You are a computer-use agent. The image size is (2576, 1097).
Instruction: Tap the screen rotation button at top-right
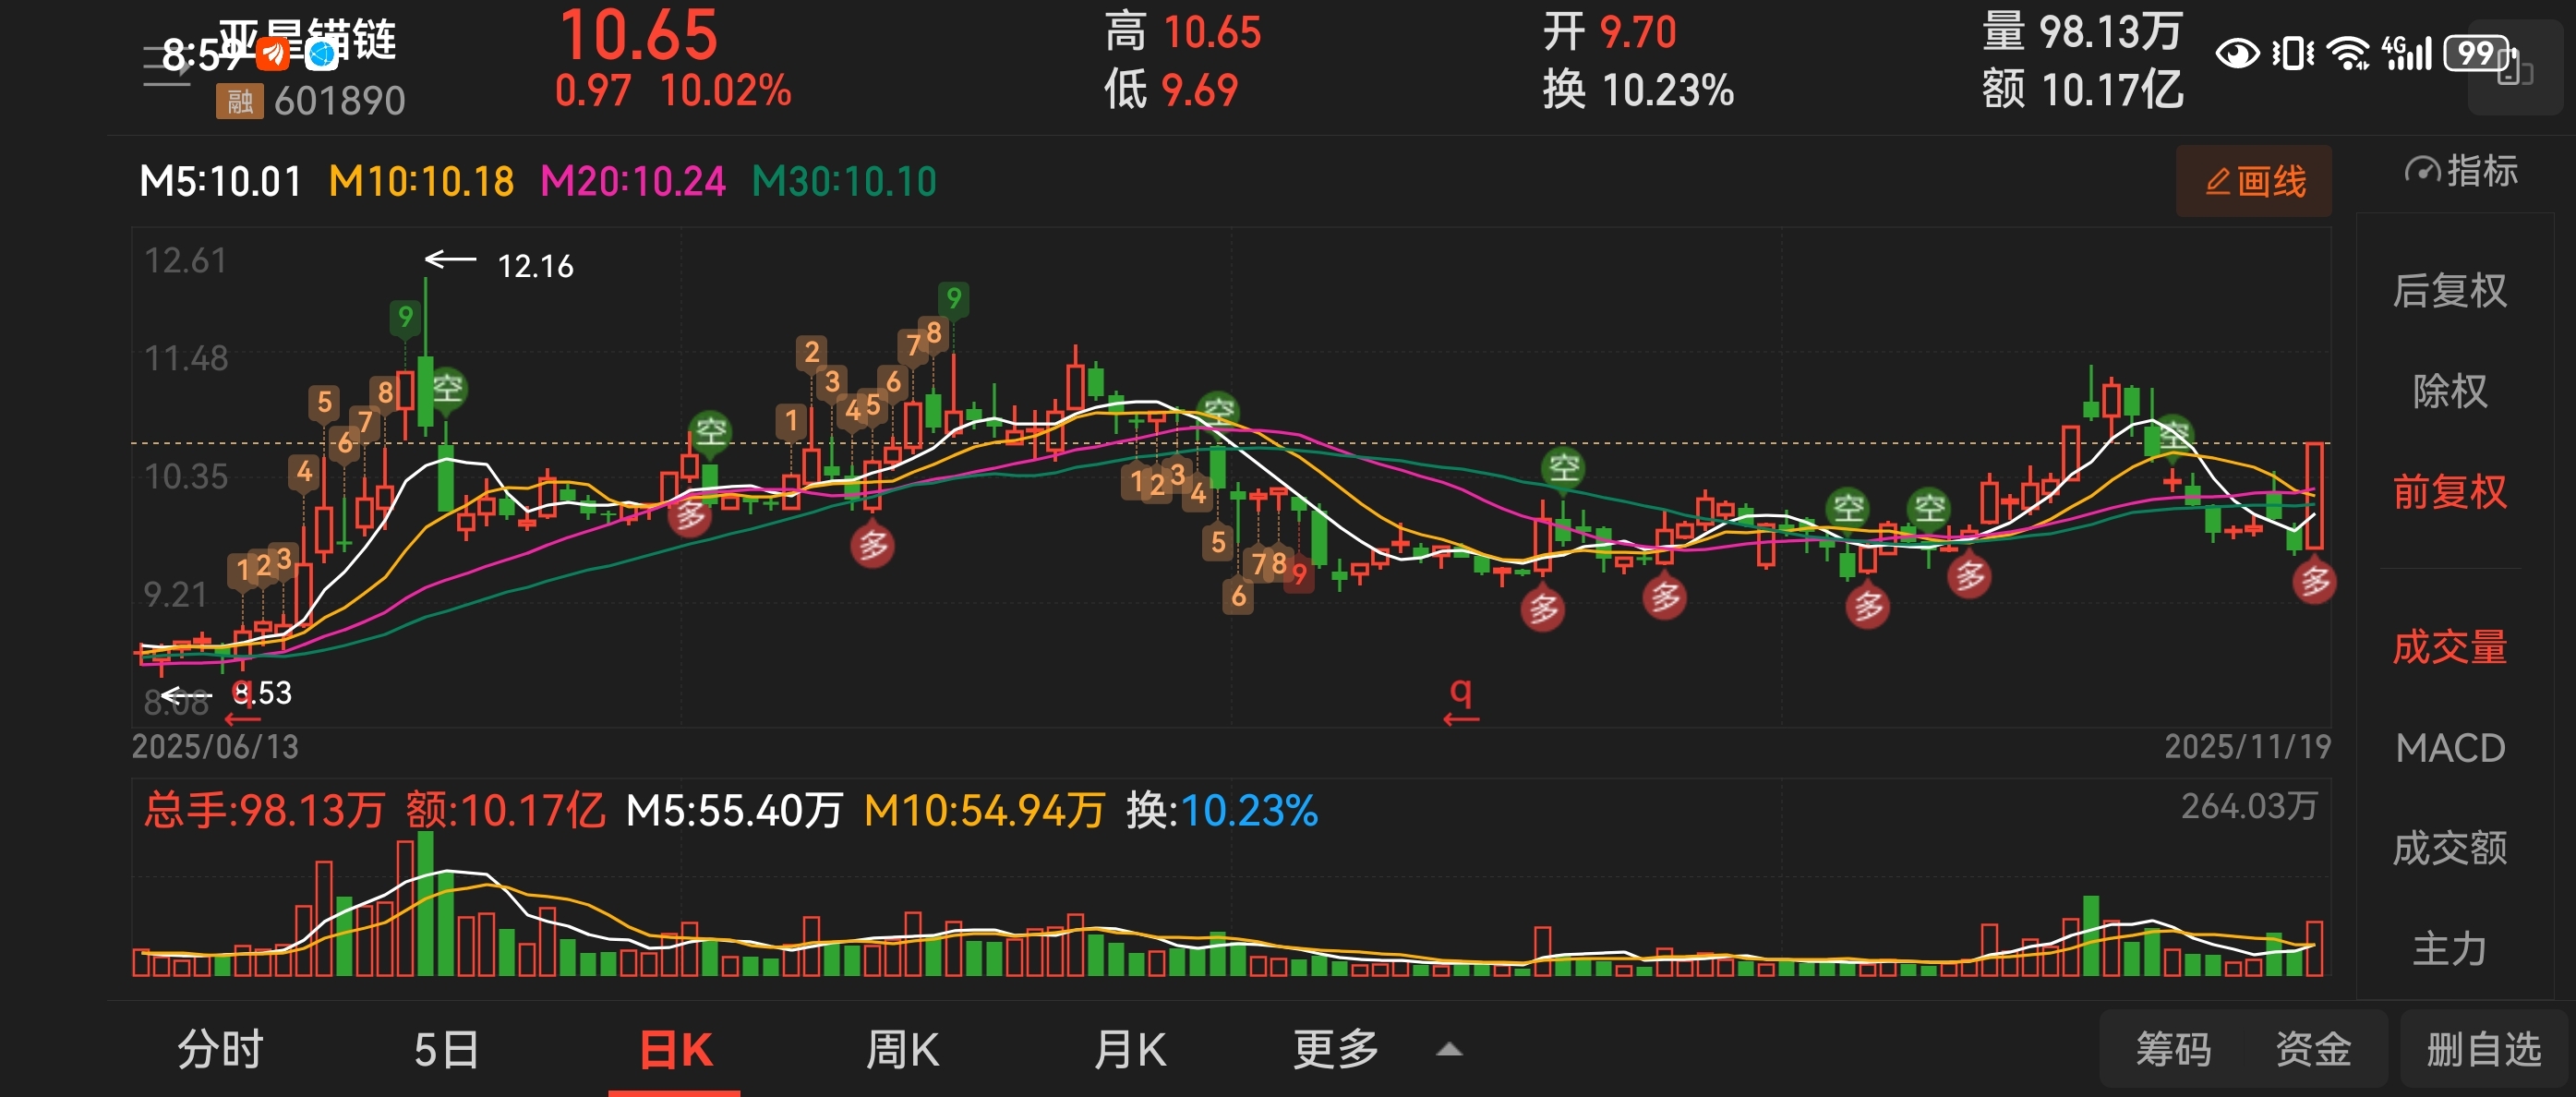click(x=2515, y=70)
